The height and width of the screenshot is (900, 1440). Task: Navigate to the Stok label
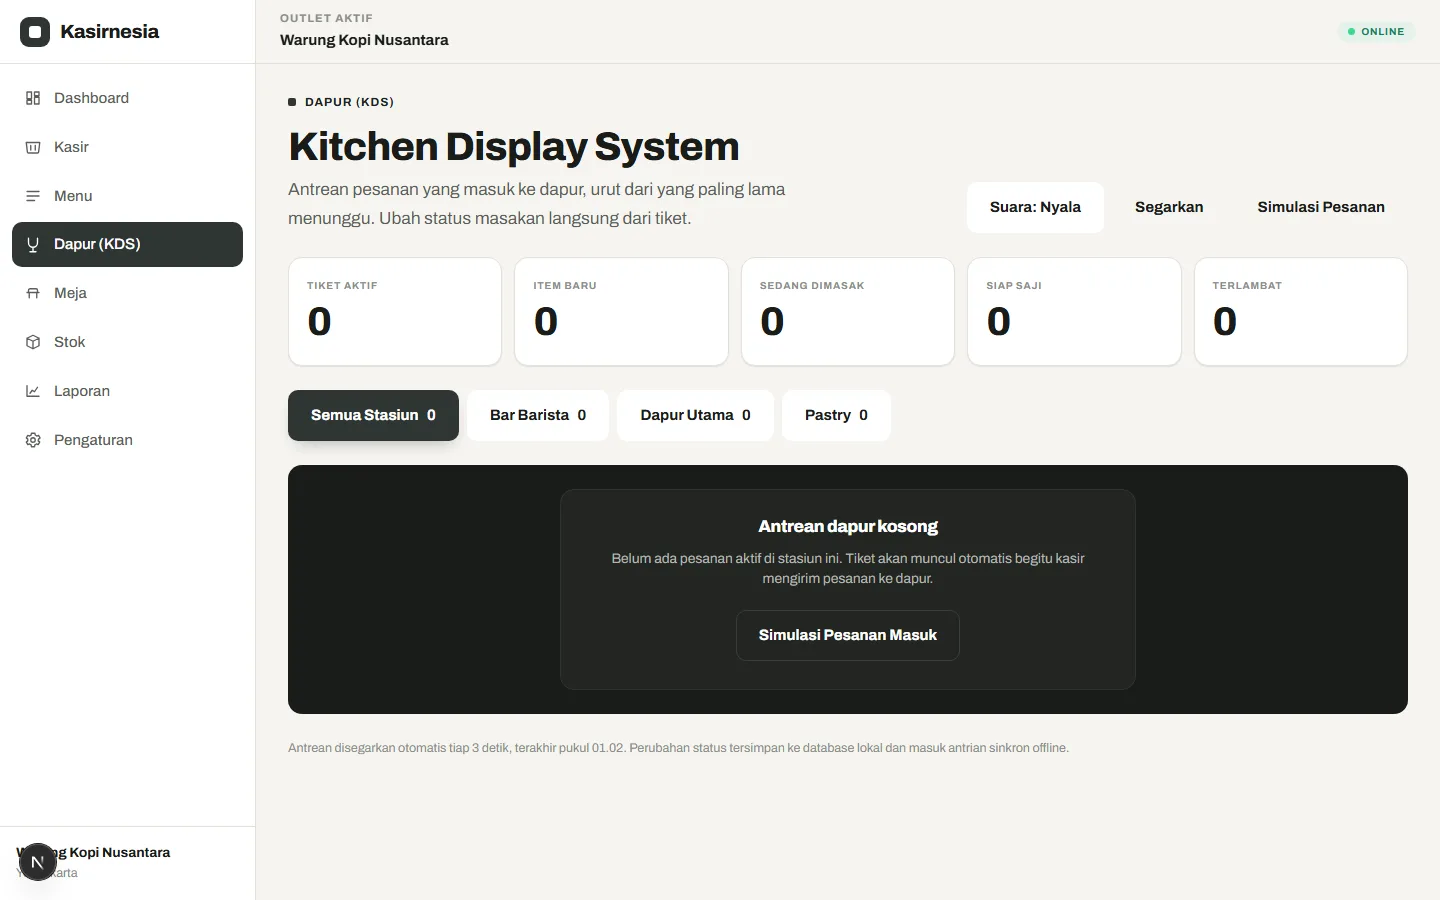(69, 342)
